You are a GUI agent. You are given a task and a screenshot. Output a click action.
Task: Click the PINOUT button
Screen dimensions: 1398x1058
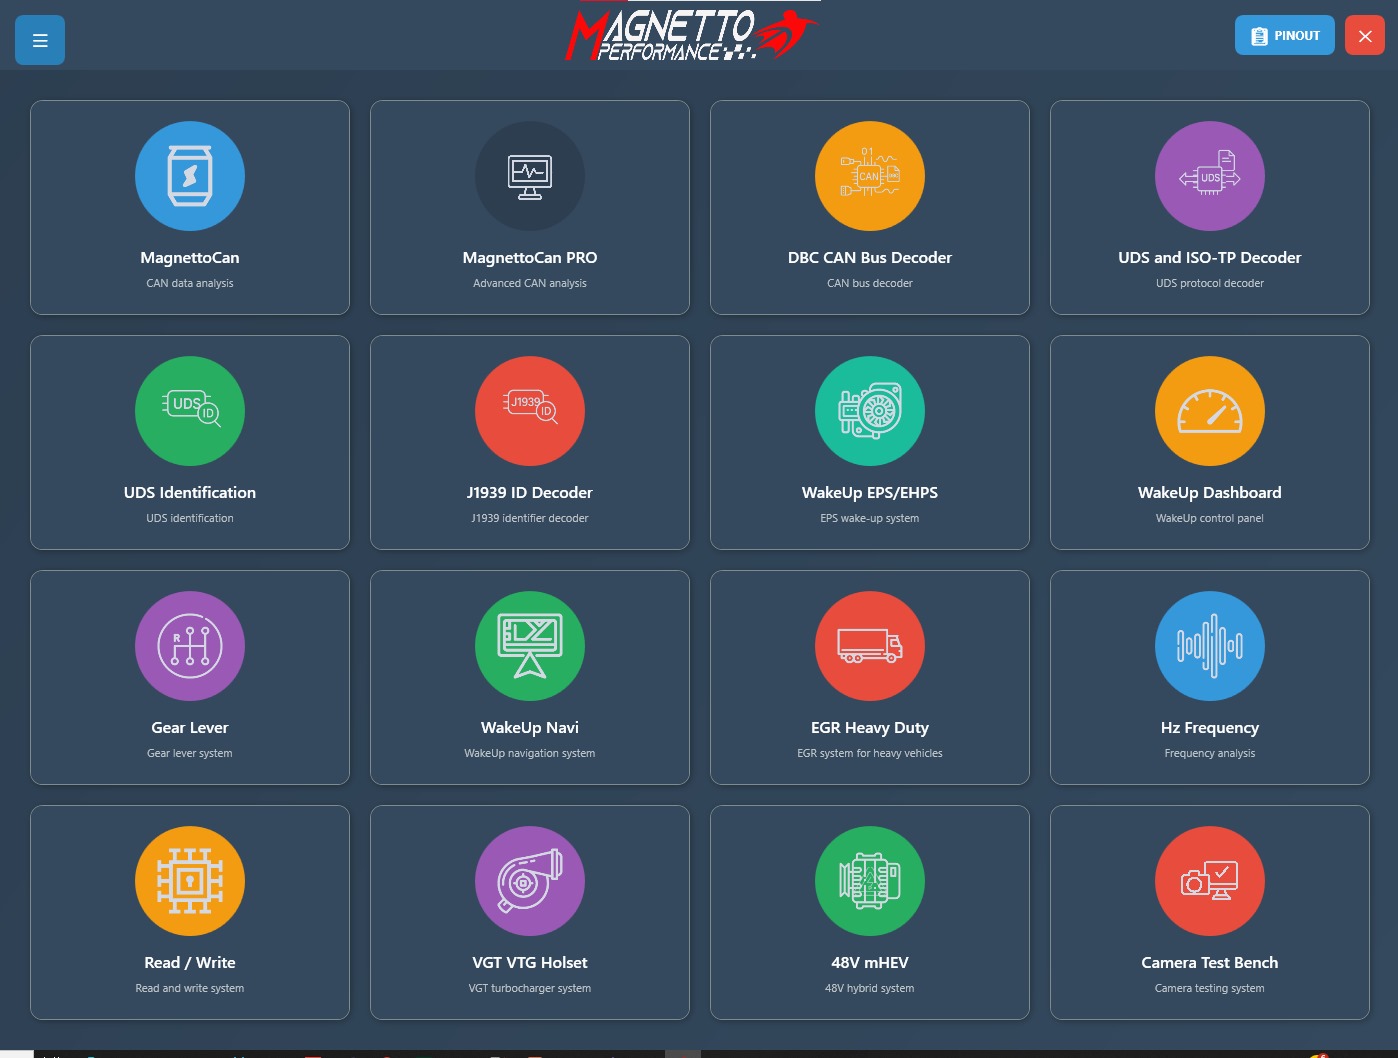(1284, 35)
